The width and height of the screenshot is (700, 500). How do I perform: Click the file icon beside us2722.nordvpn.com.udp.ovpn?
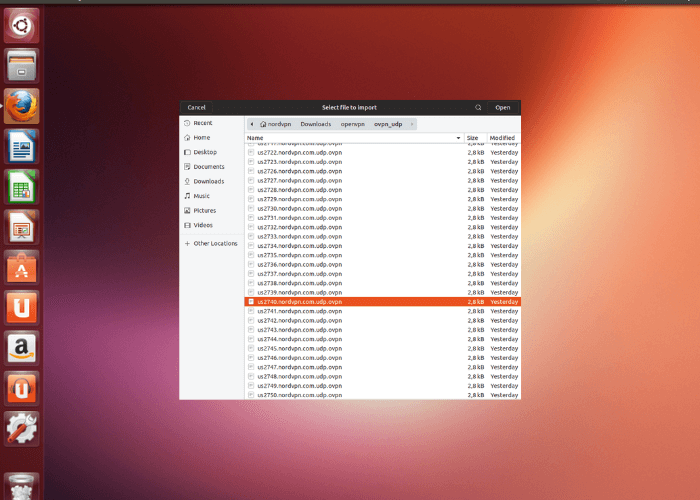pyautogui.click(x=251, y=152)
